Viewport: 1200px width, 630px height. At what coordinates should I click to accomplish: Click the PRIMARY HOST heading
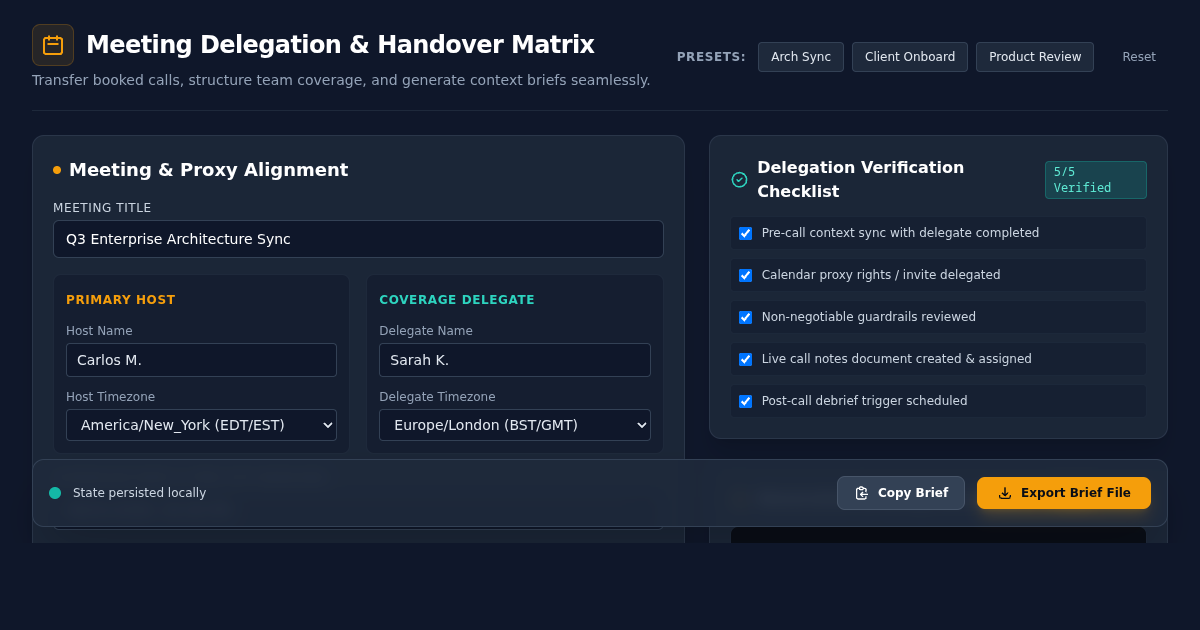[121, 300]
